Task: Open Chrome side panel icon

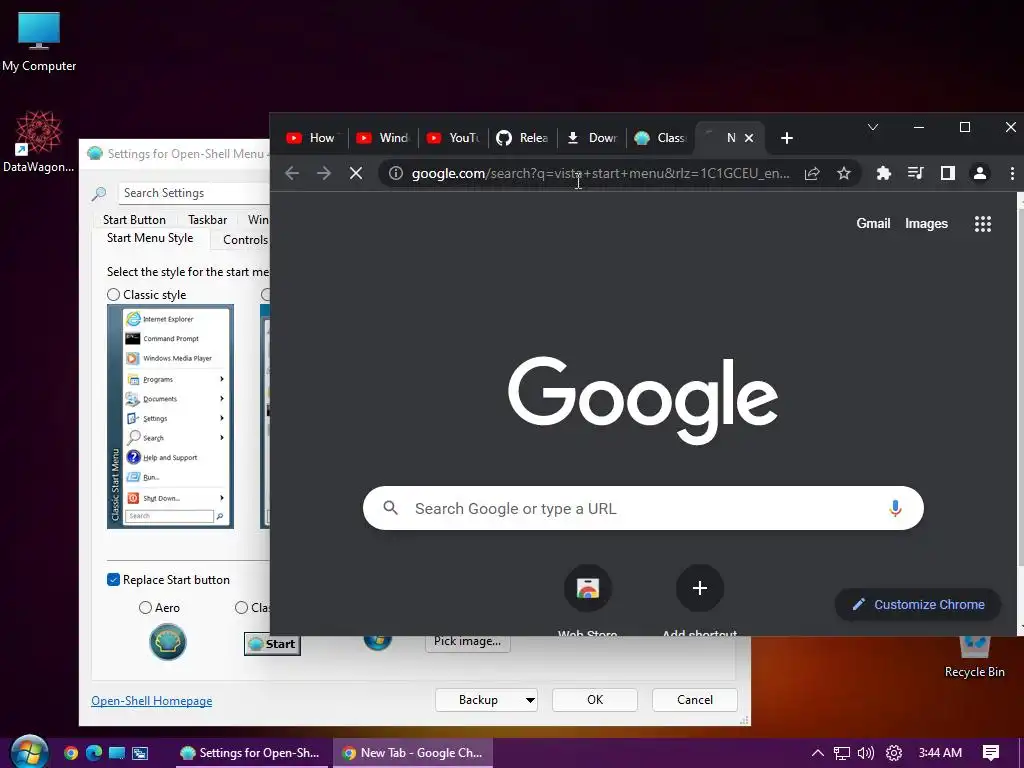Action: [948, 173]
